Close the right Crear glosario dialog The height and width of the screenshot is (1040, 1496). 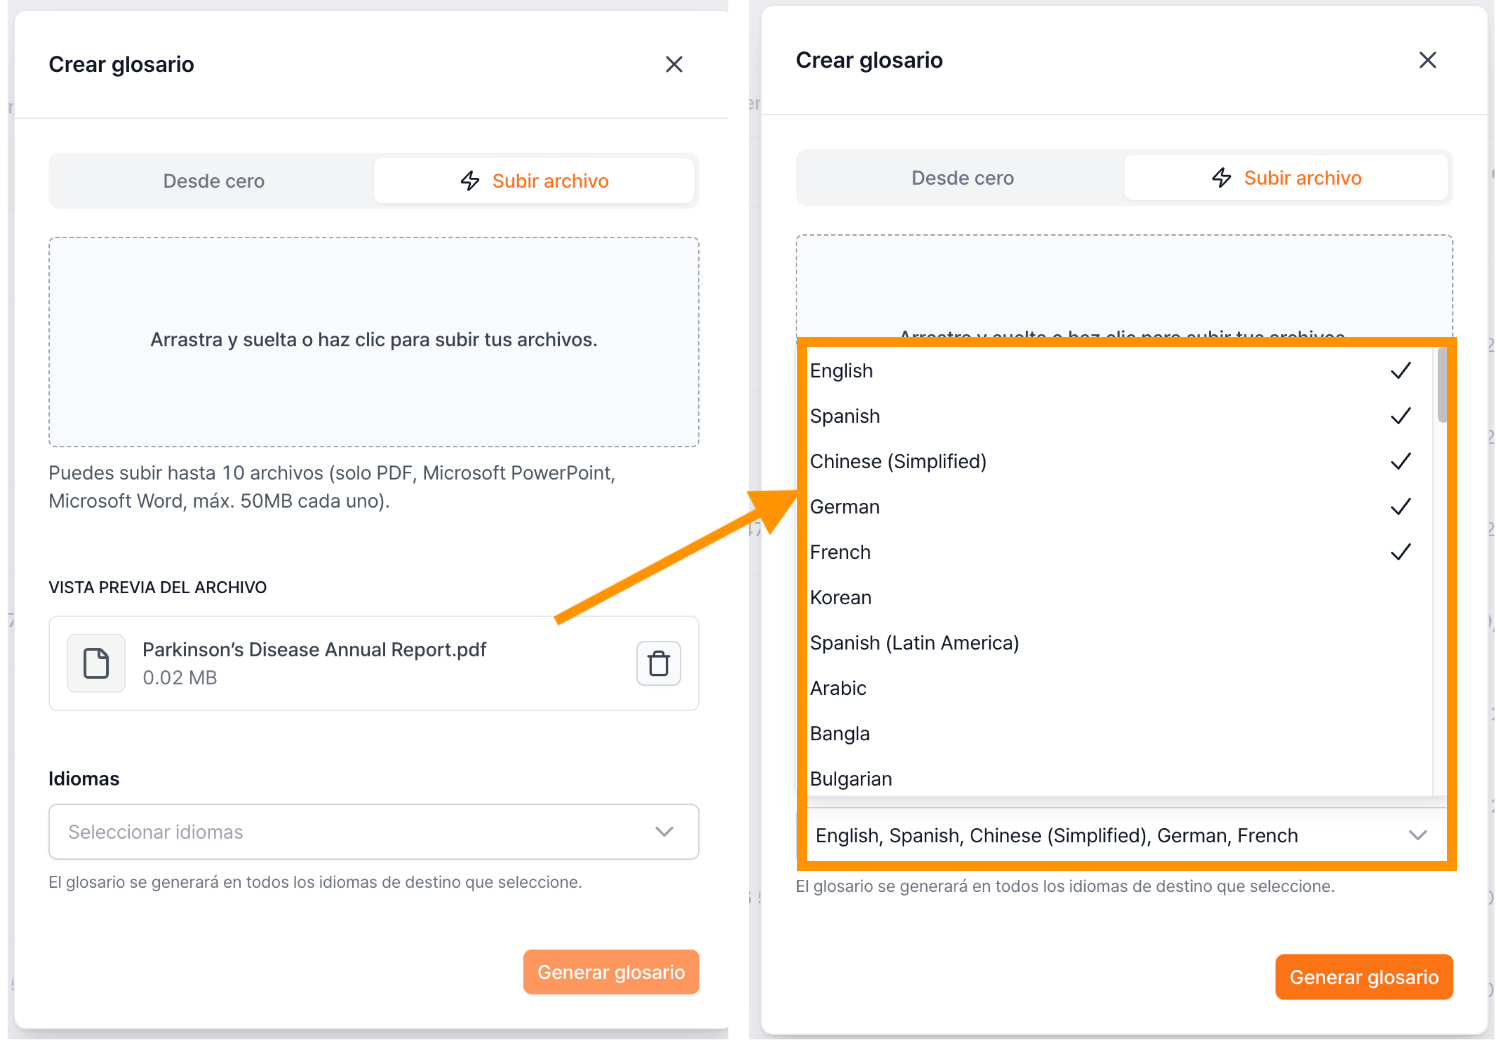(x=1427, y=60)
